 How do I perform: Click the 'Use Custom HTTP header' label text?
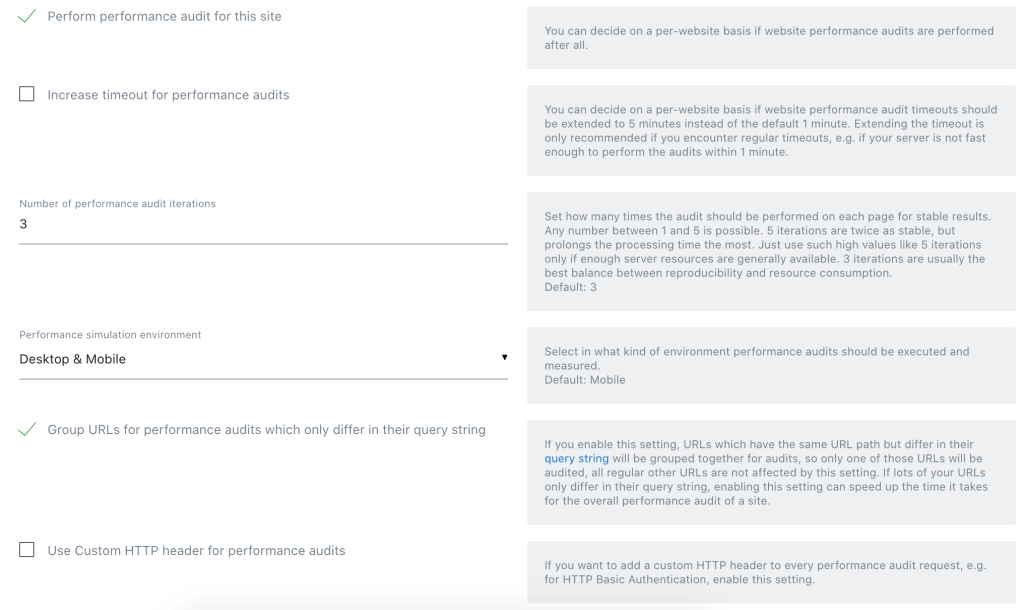(197, 551)
